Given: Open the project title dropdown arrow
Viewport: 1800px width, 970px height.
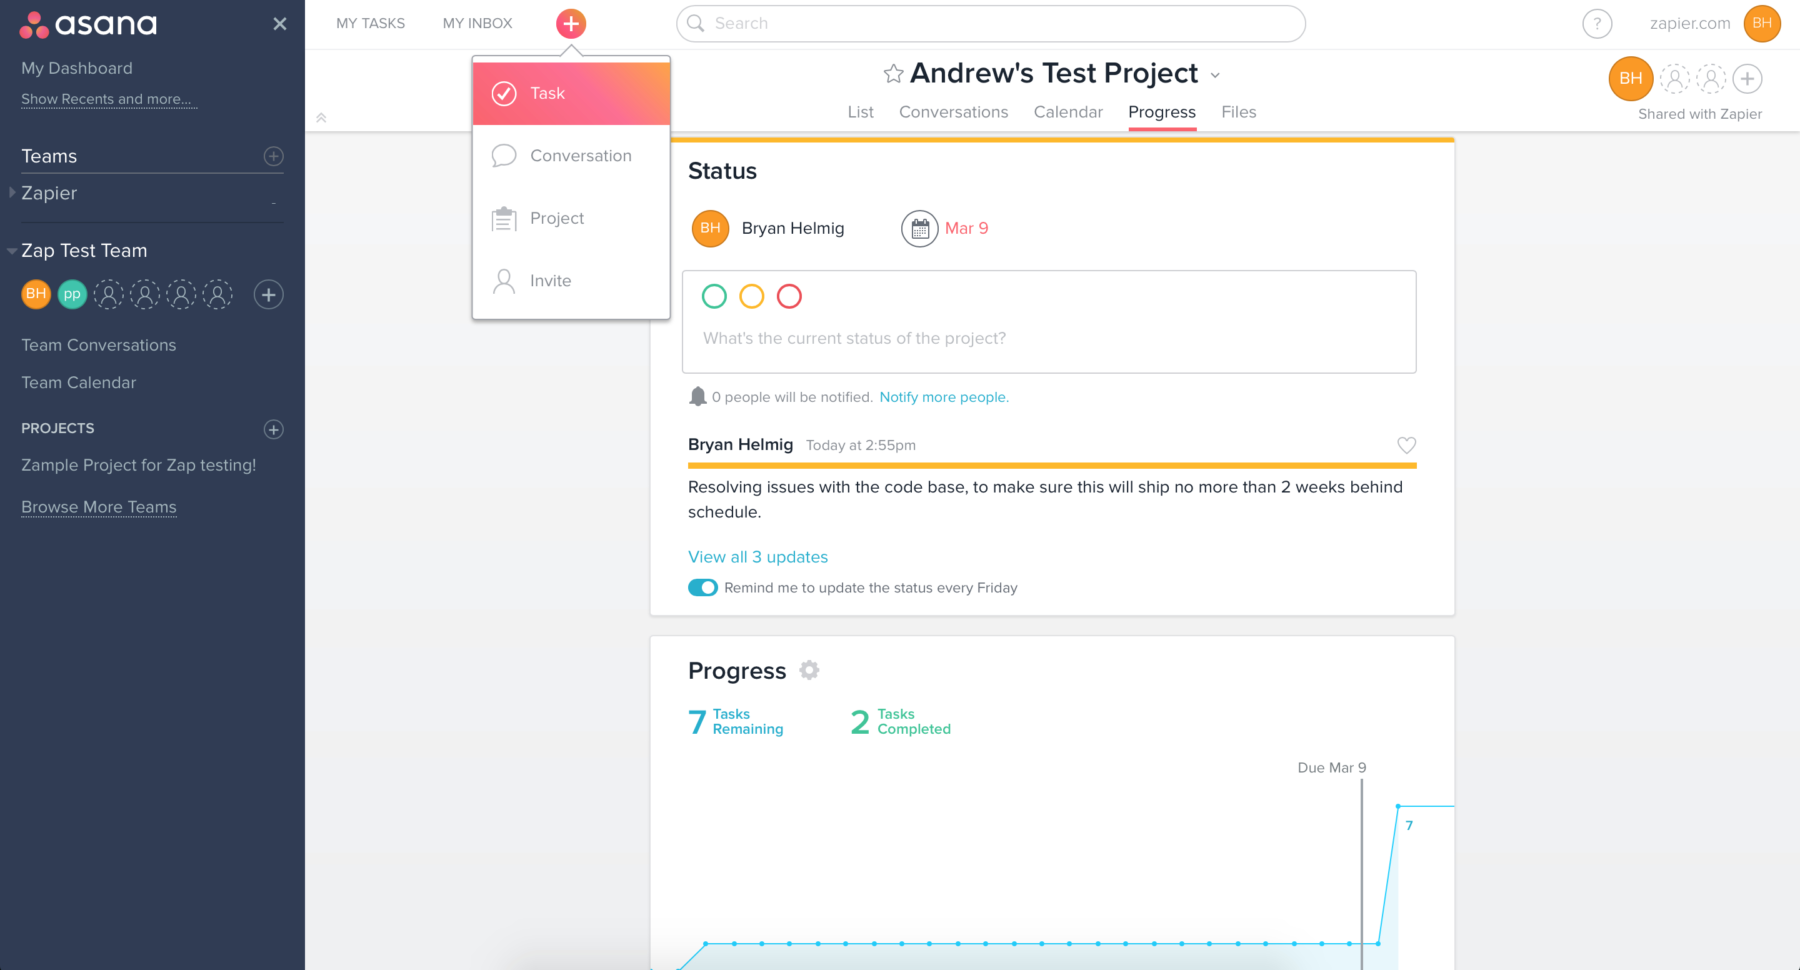Looking at the screenshot, I should coord(1215,75).
